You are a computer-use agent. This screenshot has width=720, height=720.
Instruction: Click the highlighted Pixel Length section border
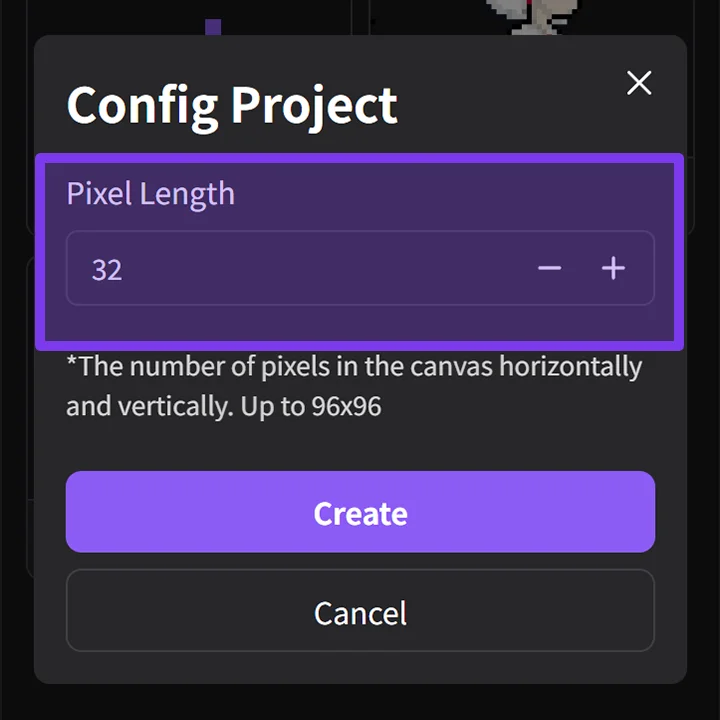click(360, 158)
